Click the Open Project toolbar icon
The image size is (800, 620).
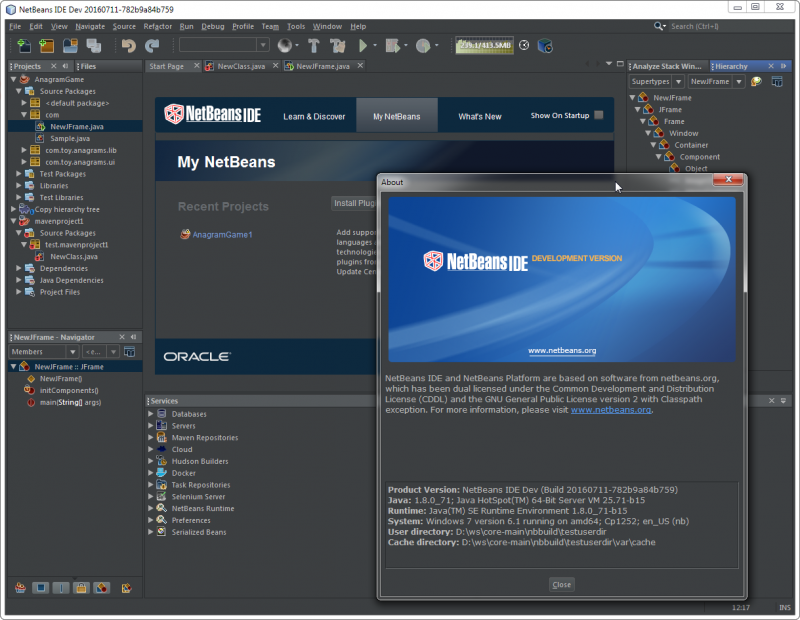[x=69, y=45]
